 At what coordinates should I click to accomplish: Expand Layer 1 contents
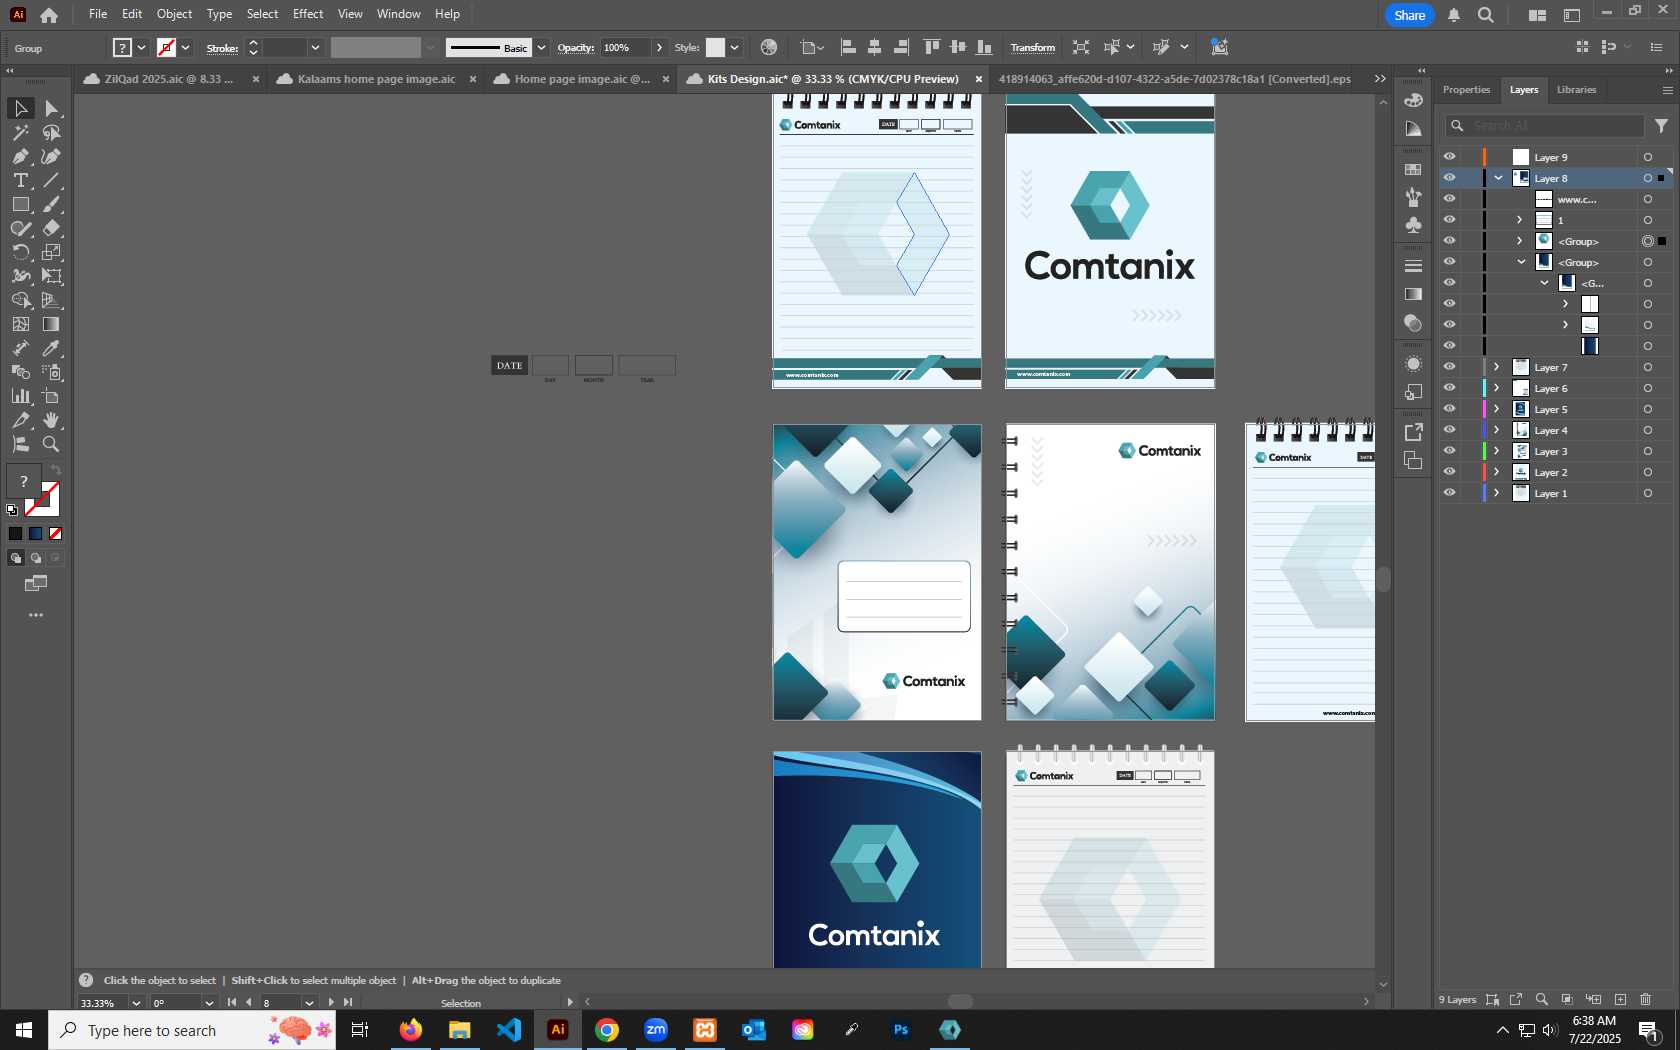(1497, 493)
